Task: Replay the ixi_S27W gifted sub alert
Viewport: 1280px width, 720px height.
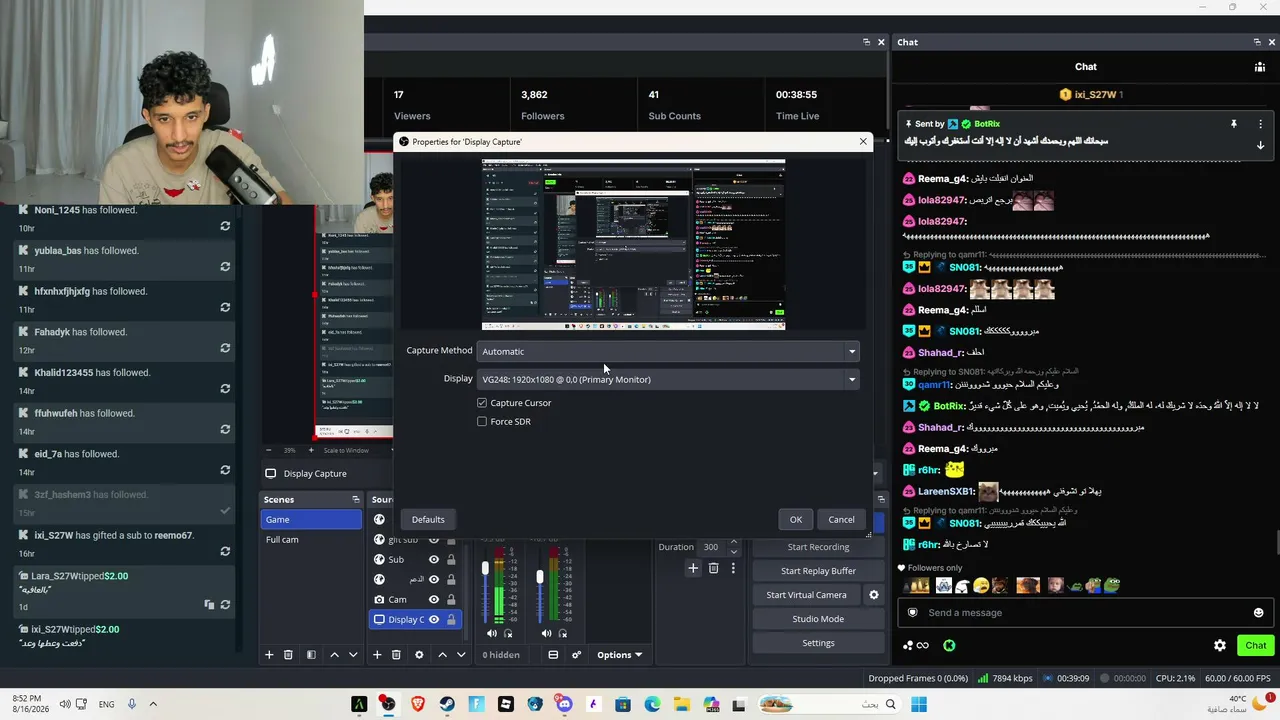Action: [225, 551]
